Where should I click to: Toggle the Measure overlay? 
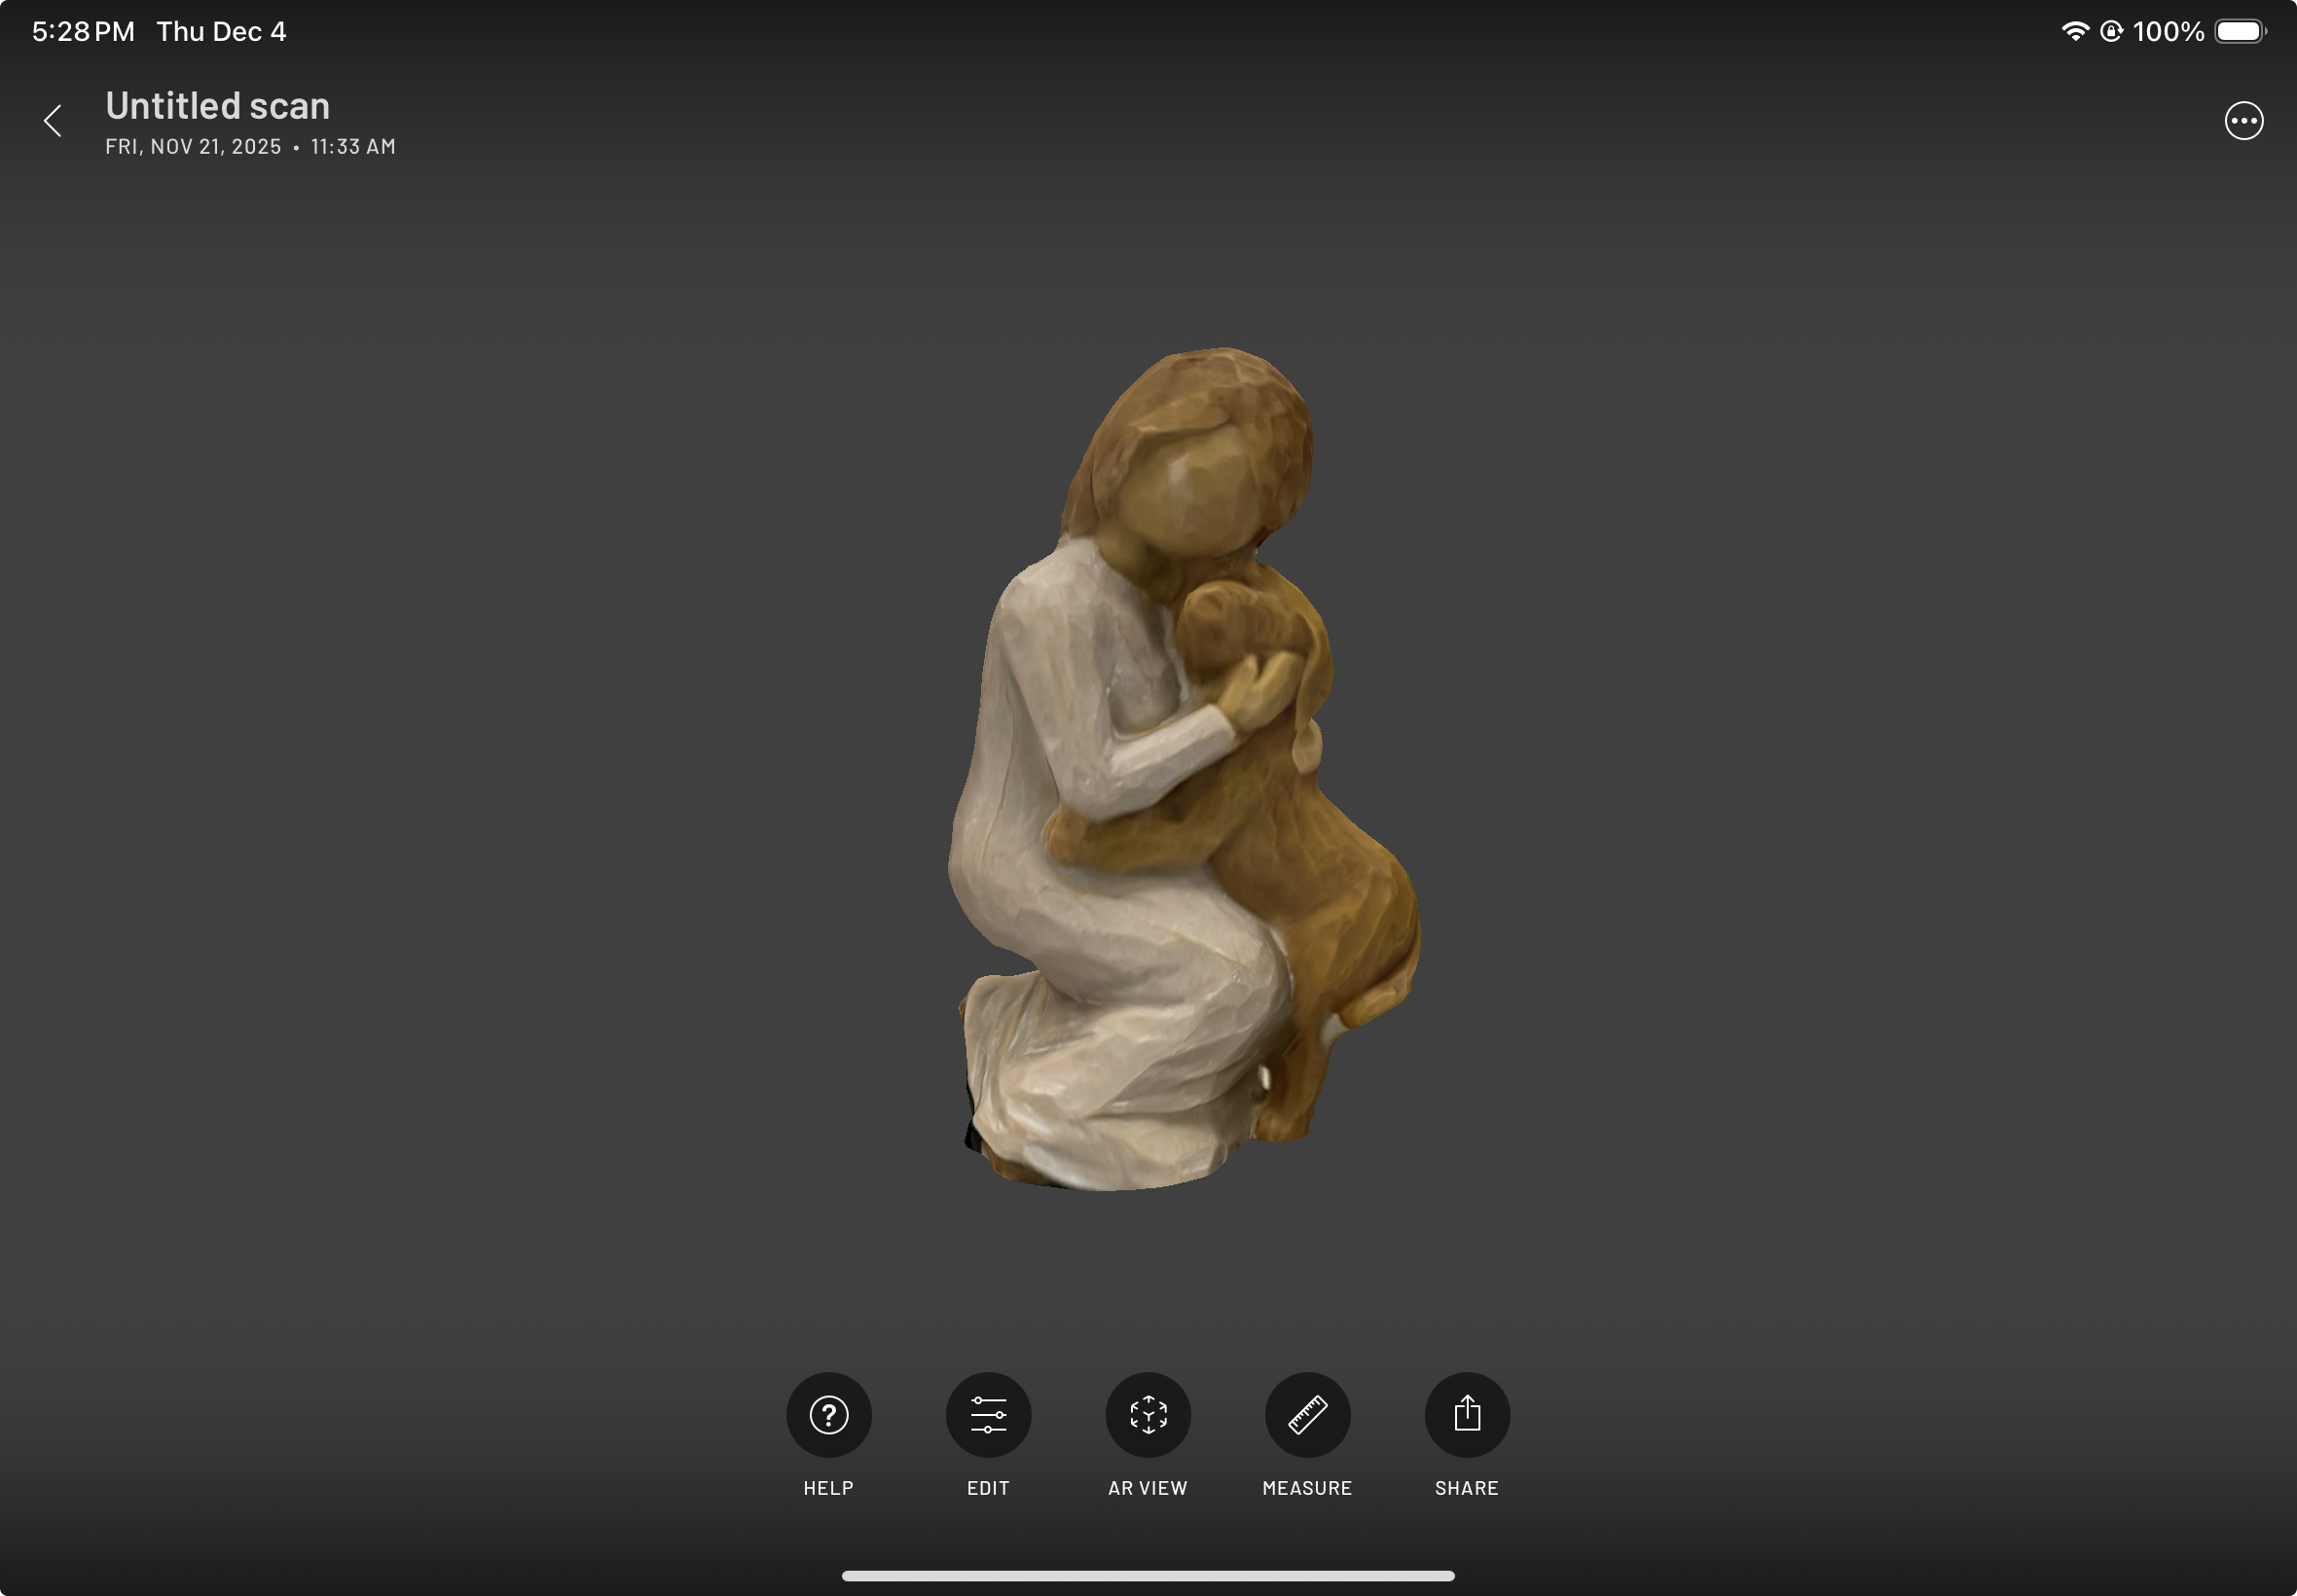[x=1307, y=1414]
